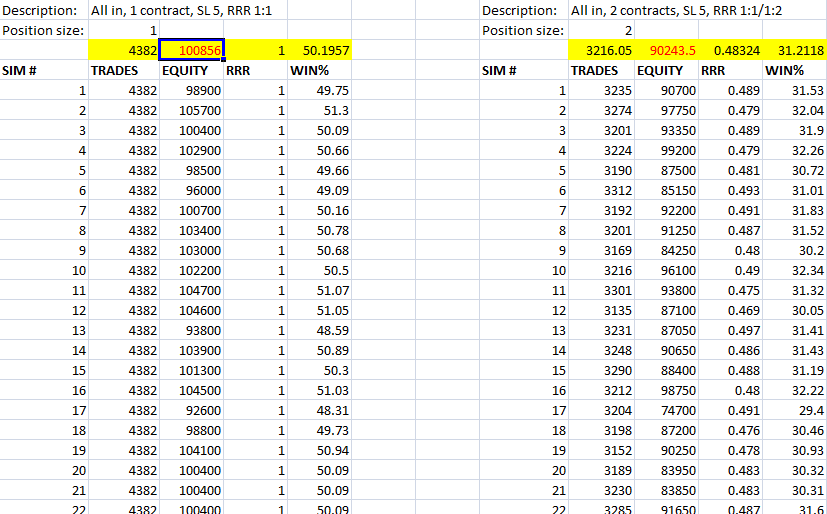
Task: Select right table win% cell 32.34
Action: click(x=795, y=270)
